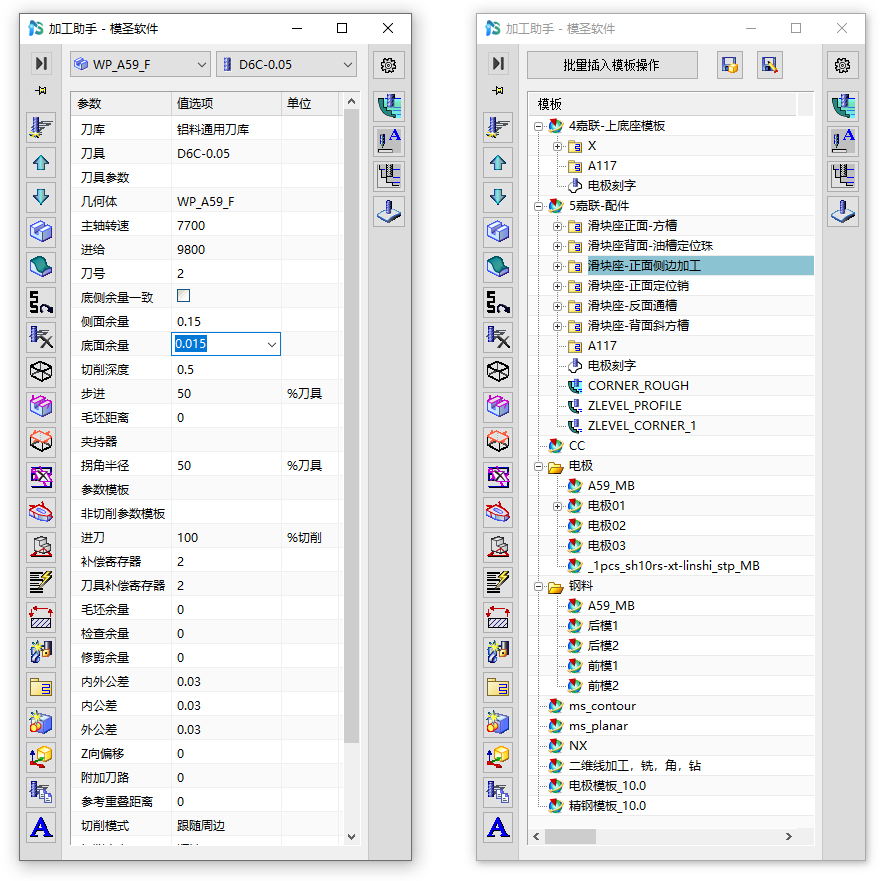Open the WP_A59_F geometry dropdown
Screen dimensions: 885x881
point(140,65)
